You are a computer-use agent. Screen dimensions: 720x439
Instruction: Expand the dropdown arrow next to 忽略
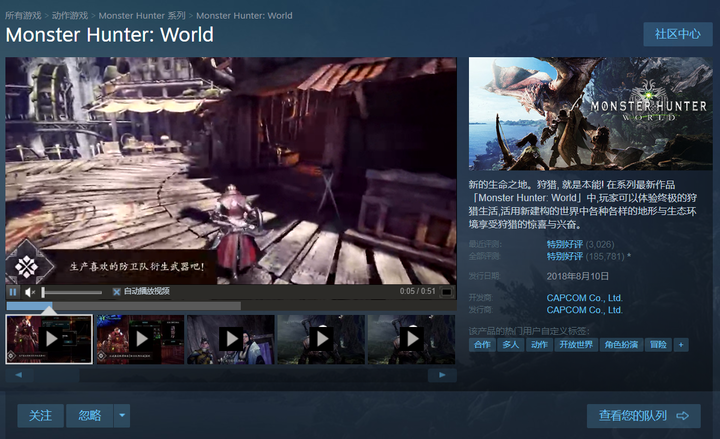122,415
